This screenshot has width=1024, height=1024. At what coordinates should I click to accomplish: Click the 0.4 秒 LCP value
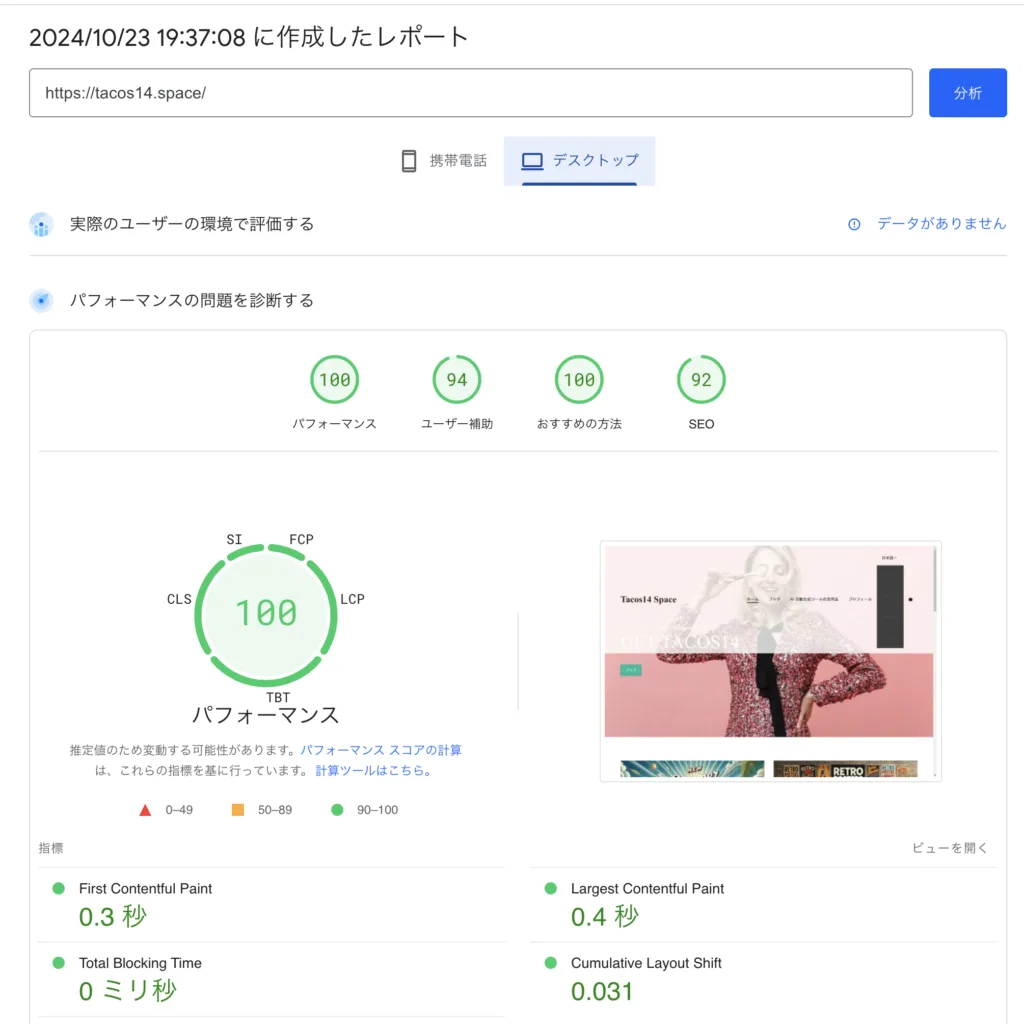pyautogui.click(x=604, y=917)
